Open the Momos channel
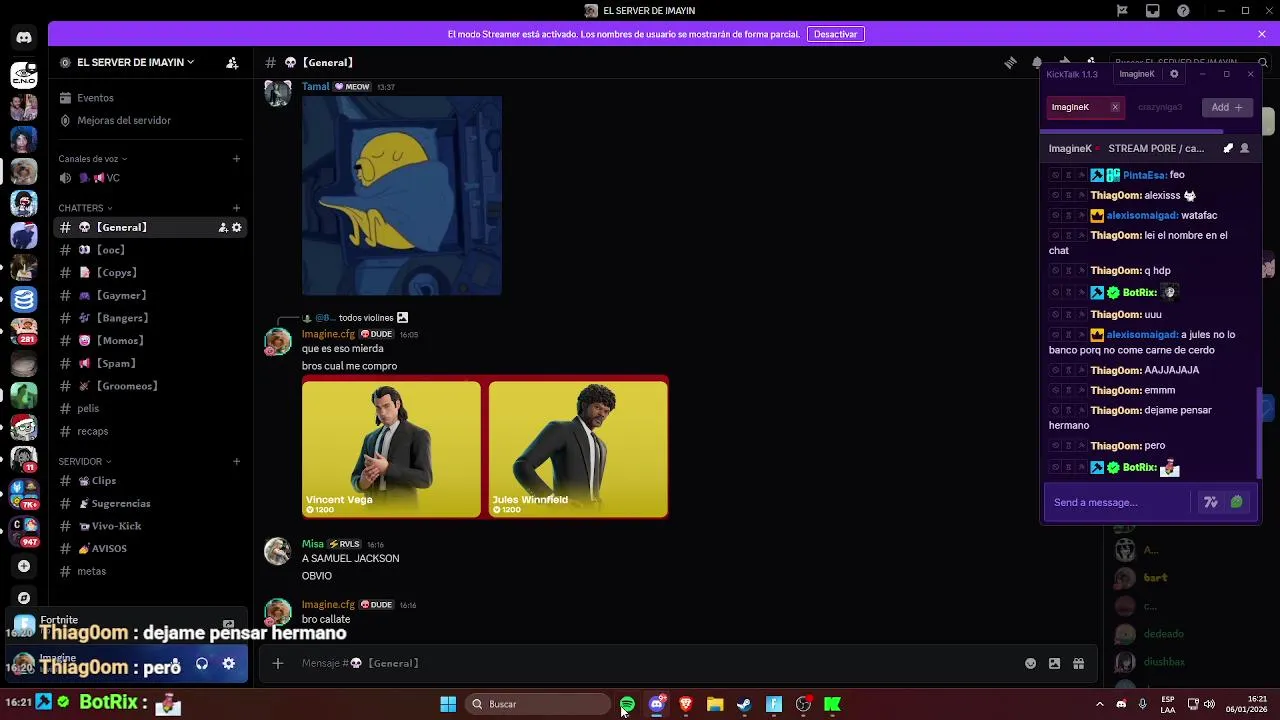This screenshot has height=720, width=1280. click(x=150, y=340)
